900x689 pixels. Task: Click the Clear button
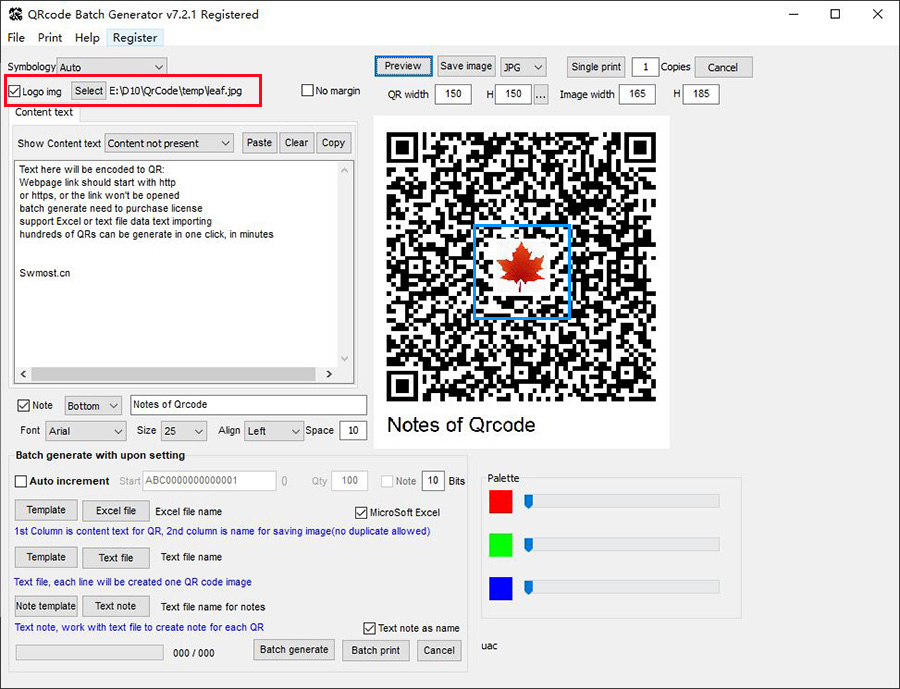[297, 143]
